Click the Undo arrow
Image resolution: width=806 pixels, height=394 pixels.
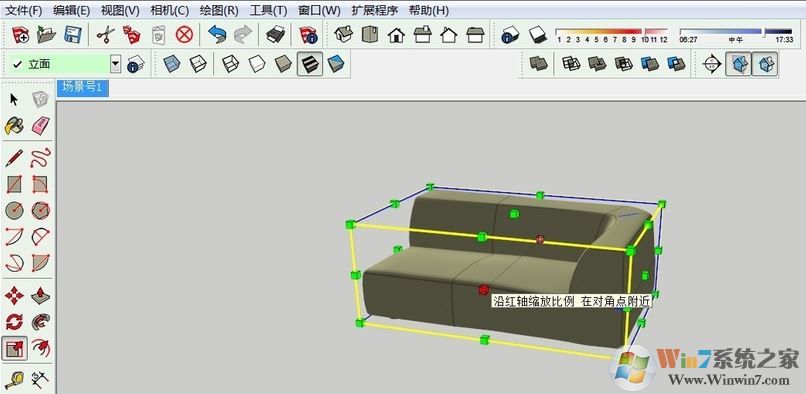click(217, 35)
